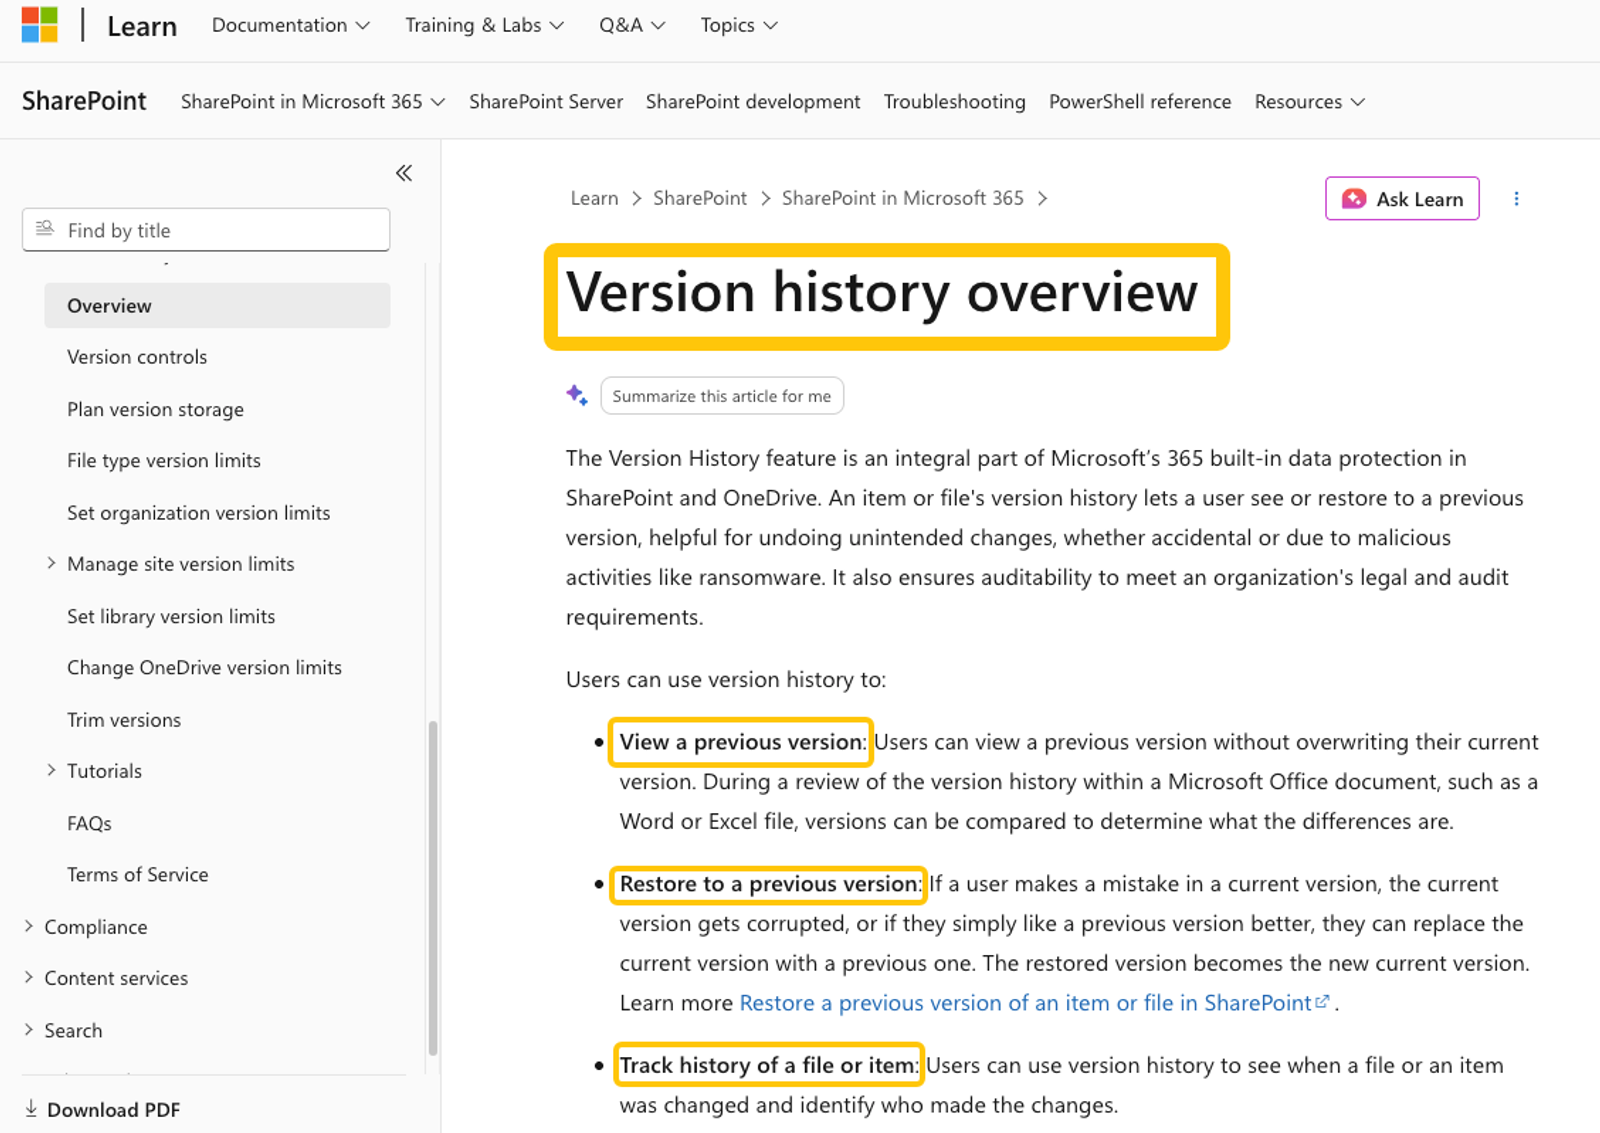Open Trim versions page
The image size is (1600, 1133).
(124, 719)
